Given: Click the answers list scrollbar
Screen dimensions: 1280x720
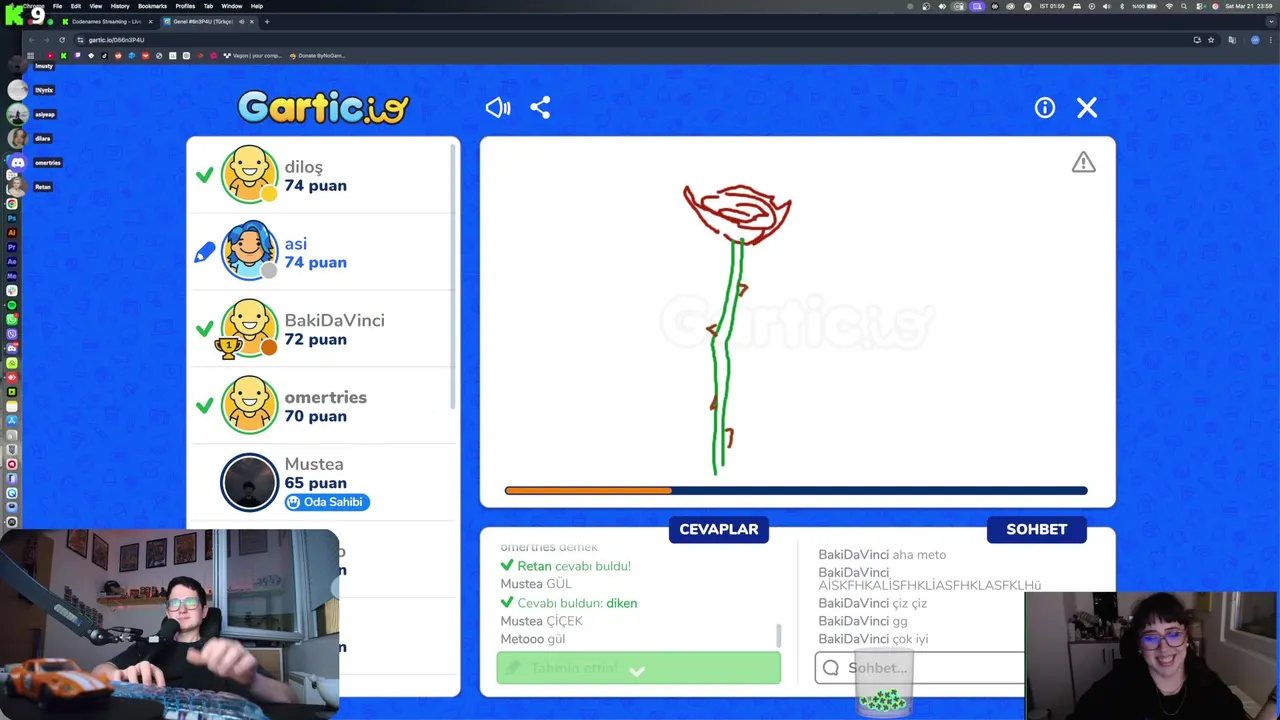Looking at the screenshot, I should tap(779, 636).
